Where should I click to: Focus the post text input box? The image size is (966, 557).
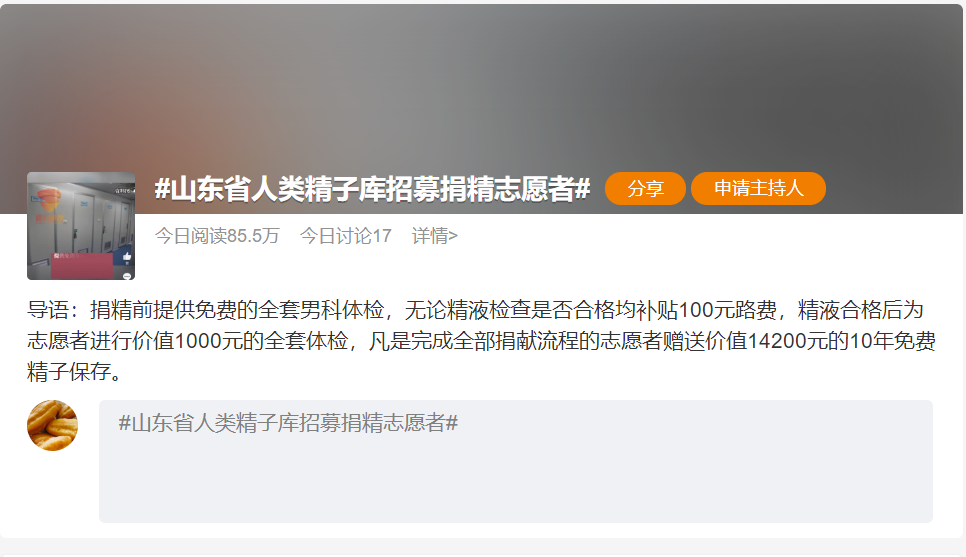click(x=516, y=461)
